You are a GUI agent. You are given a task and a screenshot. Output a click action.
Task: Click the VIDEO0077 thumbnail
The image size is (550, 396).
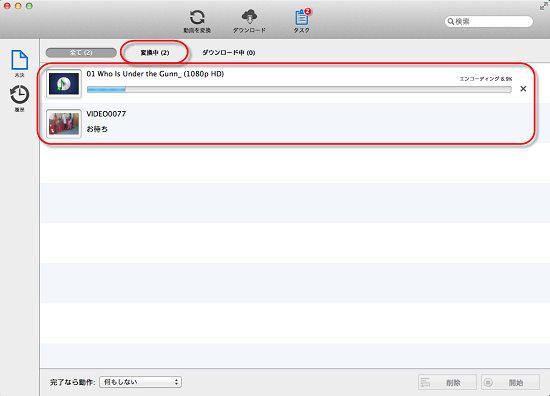click(64, 123)
